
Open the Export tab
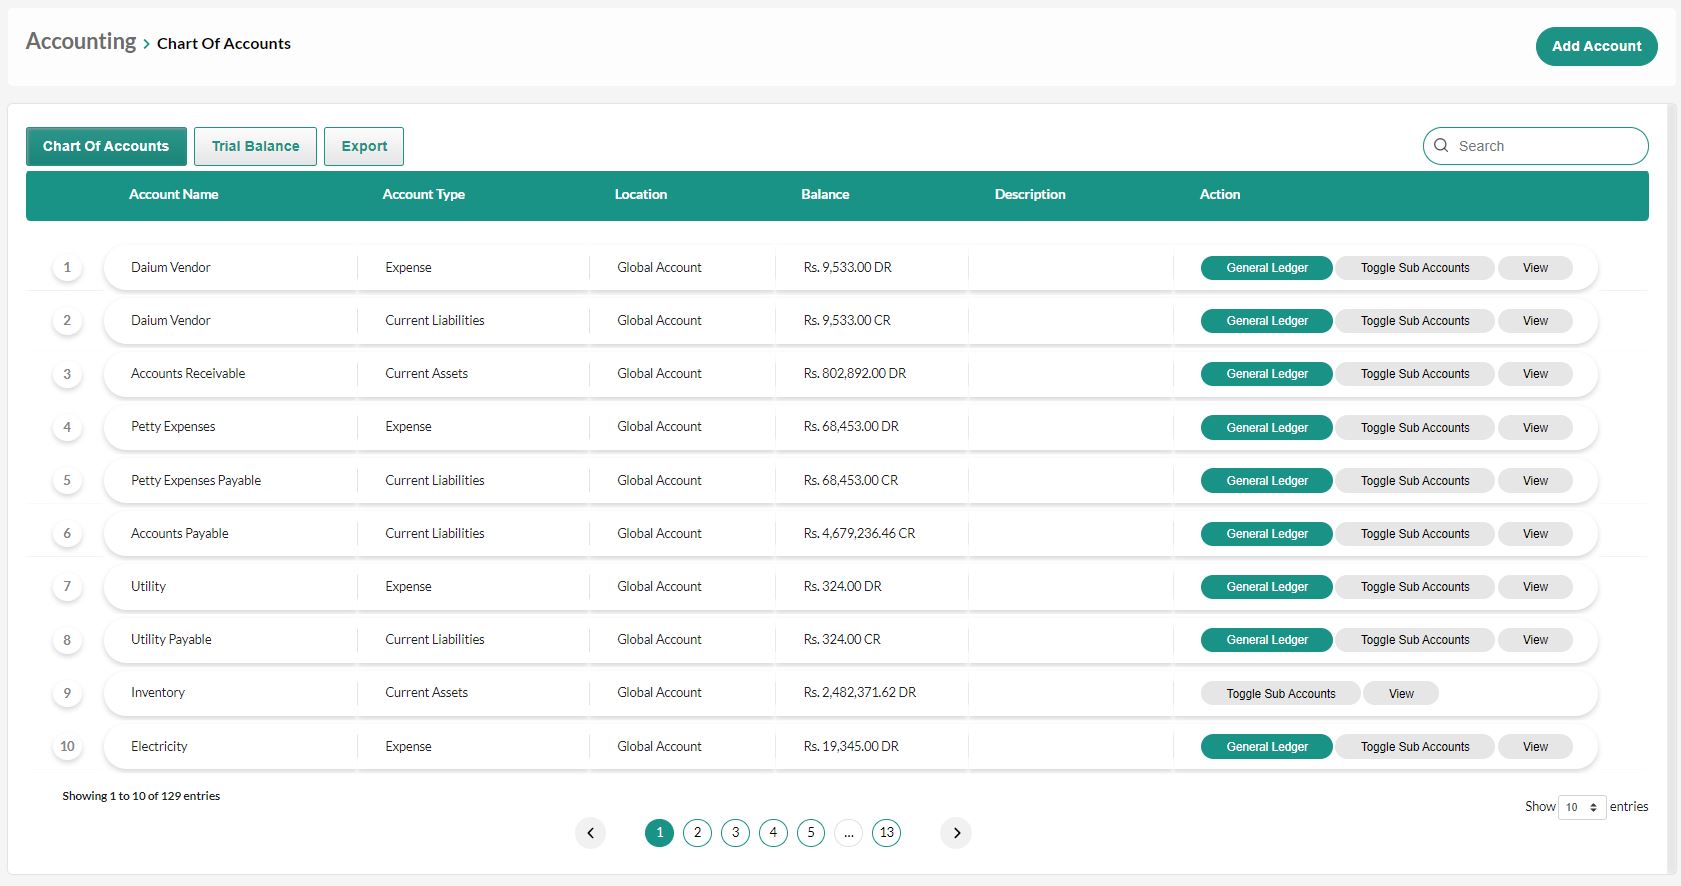tap(364, 146)
